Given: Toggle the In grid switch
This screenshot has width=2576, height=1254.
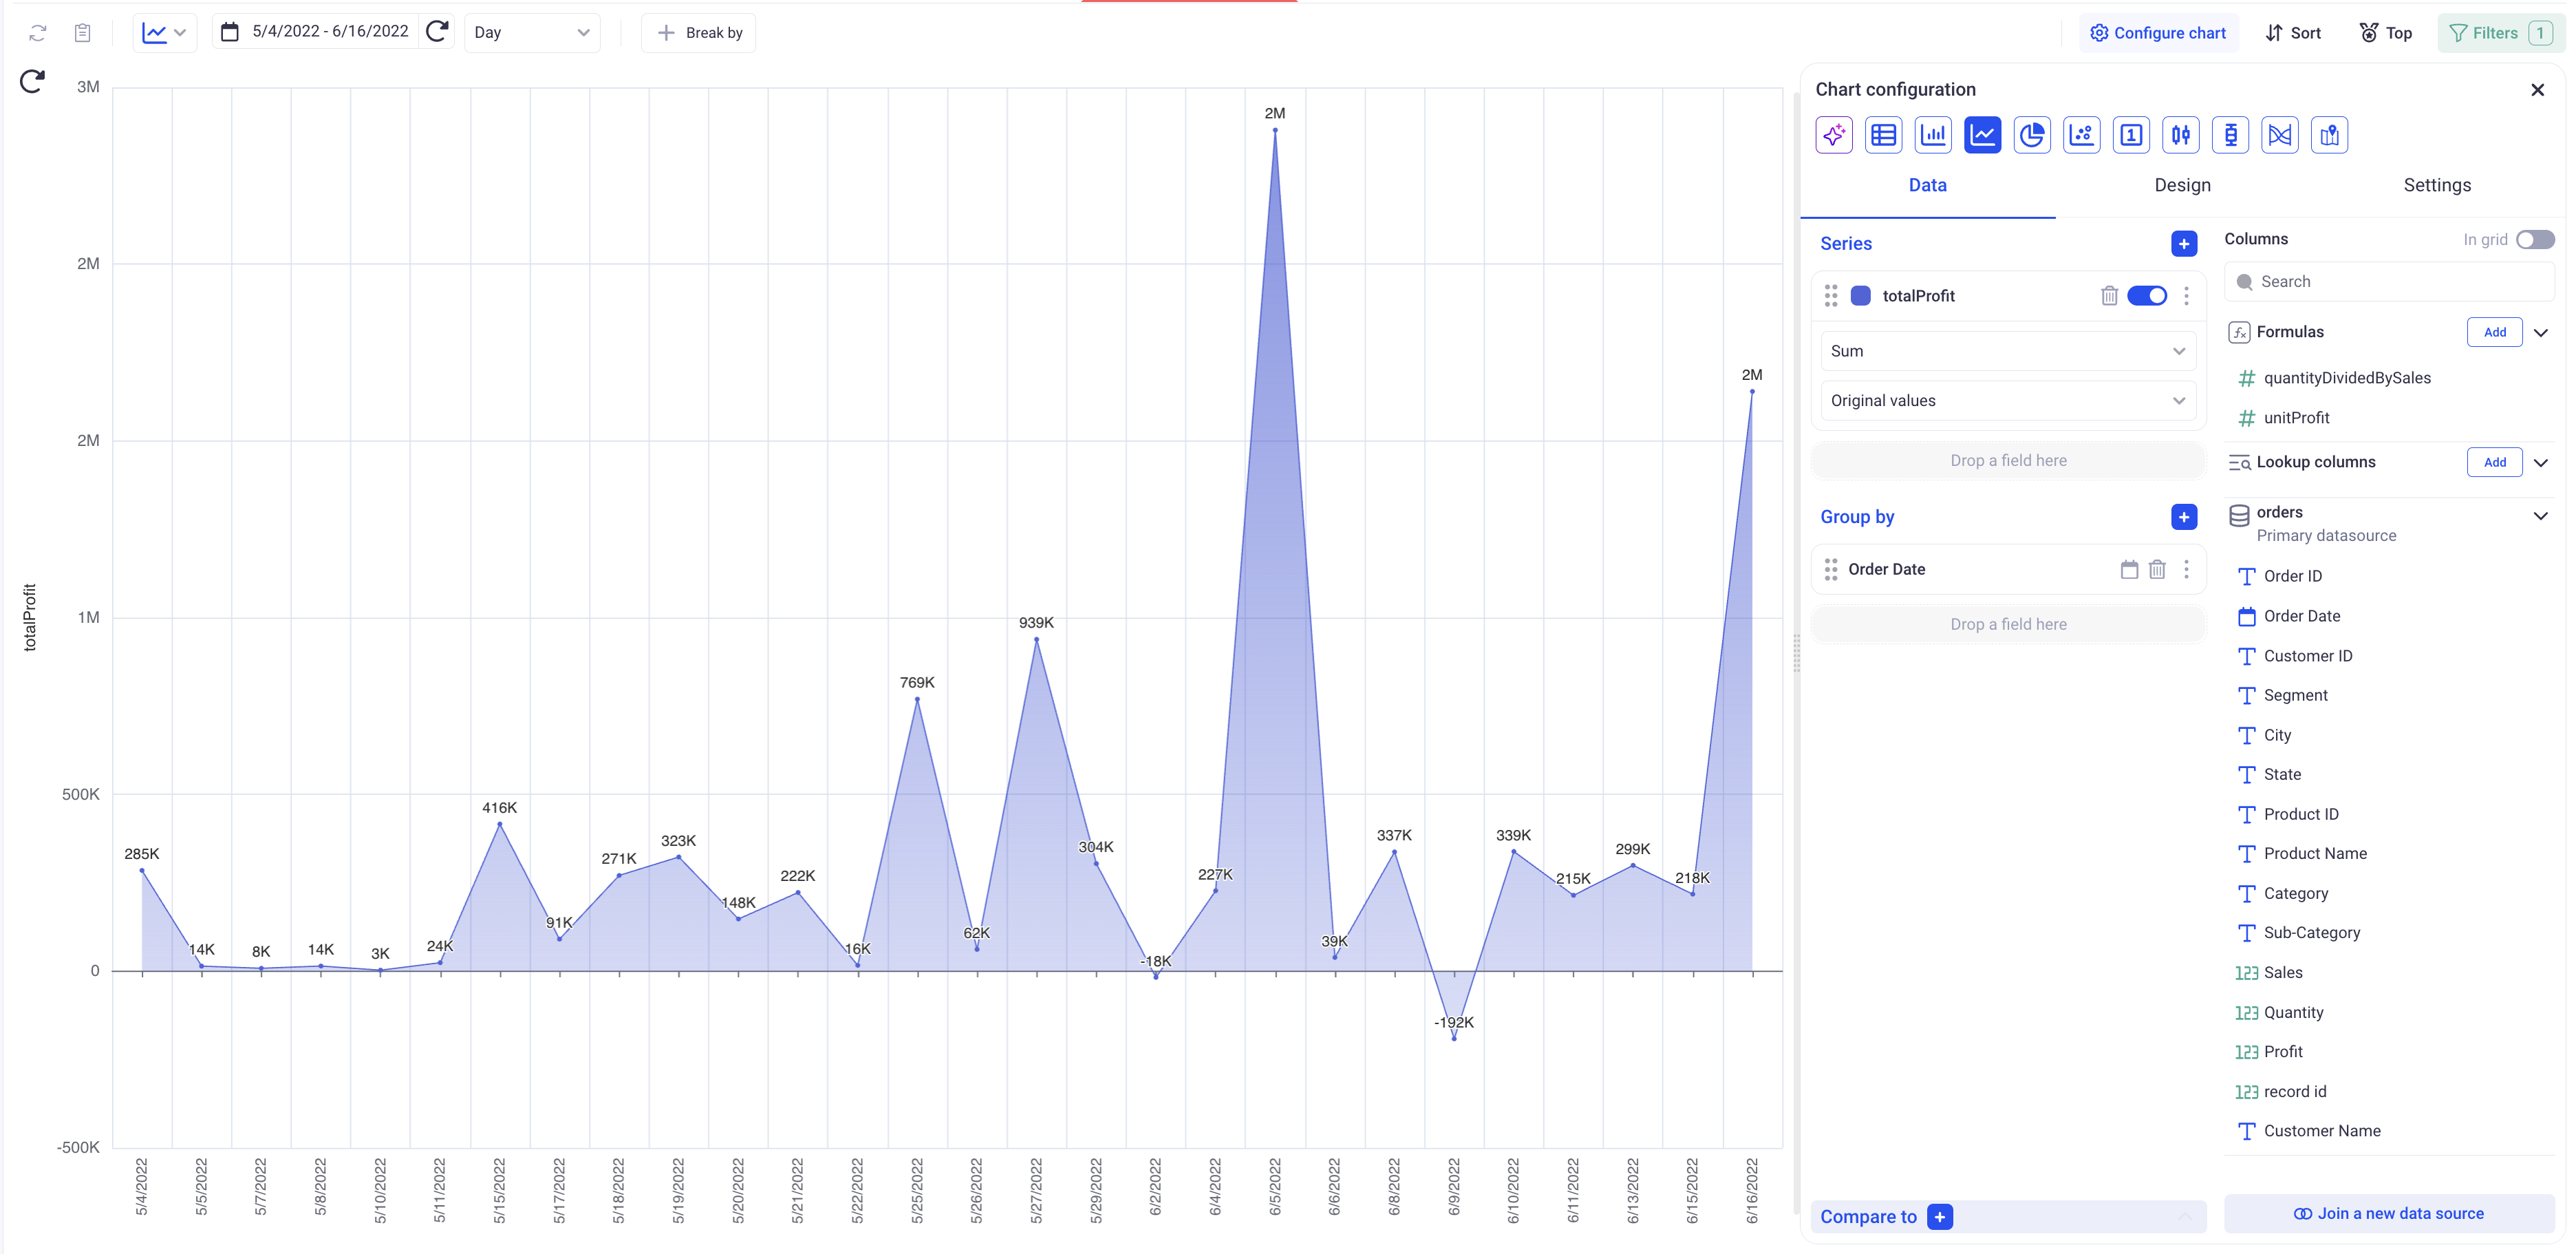Looking at the screenshot, I should 2535,239.
